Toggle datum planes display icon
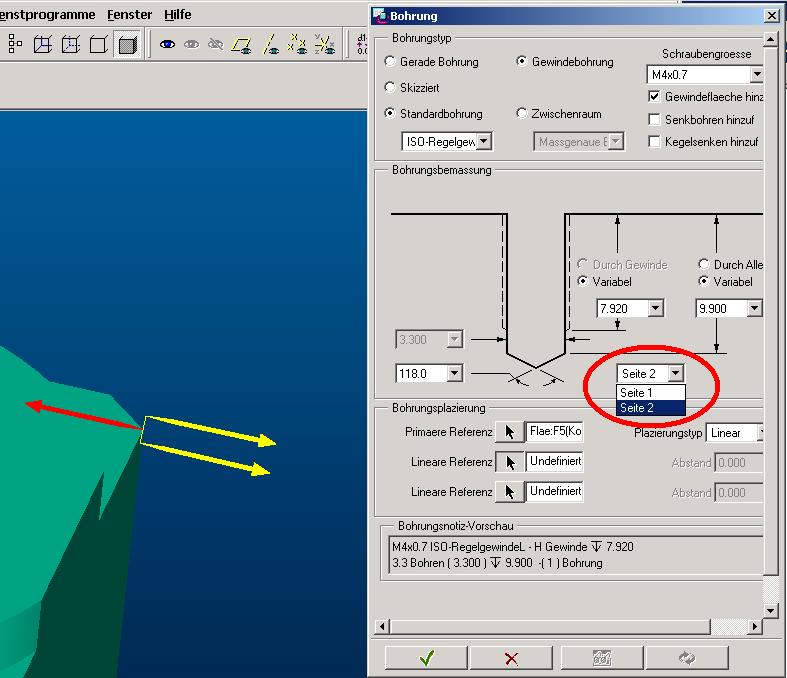This screenshot has width=787, height=678. tap(241, 45)
